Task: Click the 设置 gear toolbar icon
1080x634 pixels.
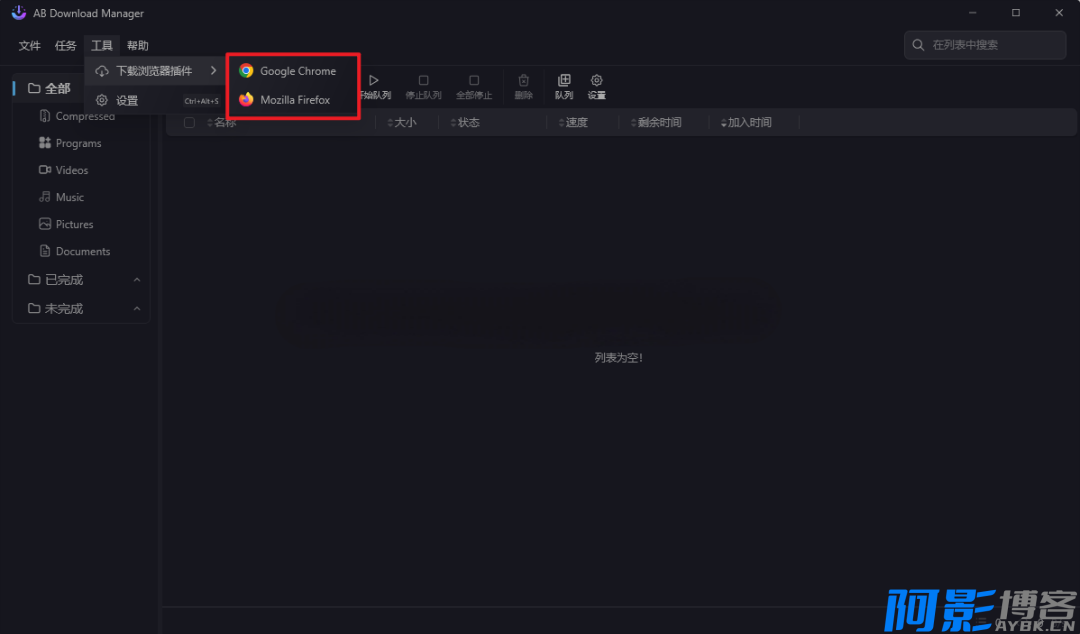Action: [x=597, y=81]
